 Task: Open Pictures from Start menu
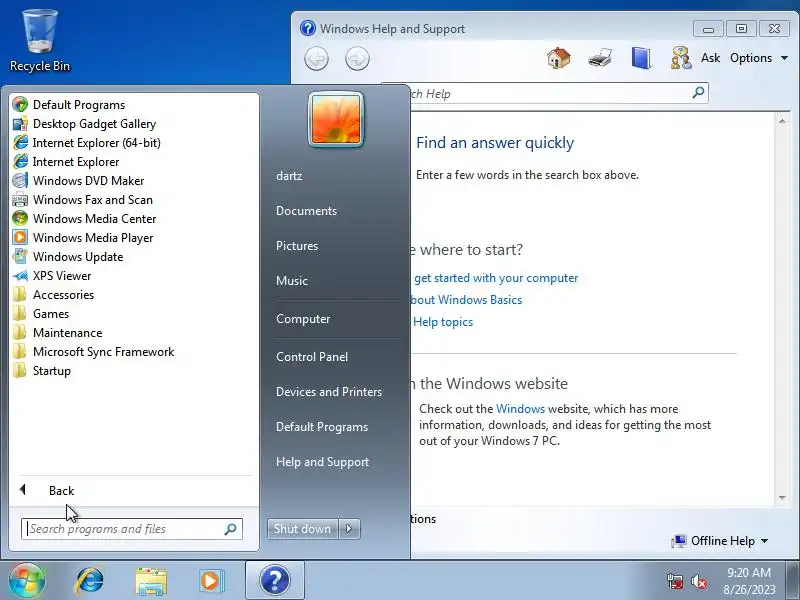297,246
